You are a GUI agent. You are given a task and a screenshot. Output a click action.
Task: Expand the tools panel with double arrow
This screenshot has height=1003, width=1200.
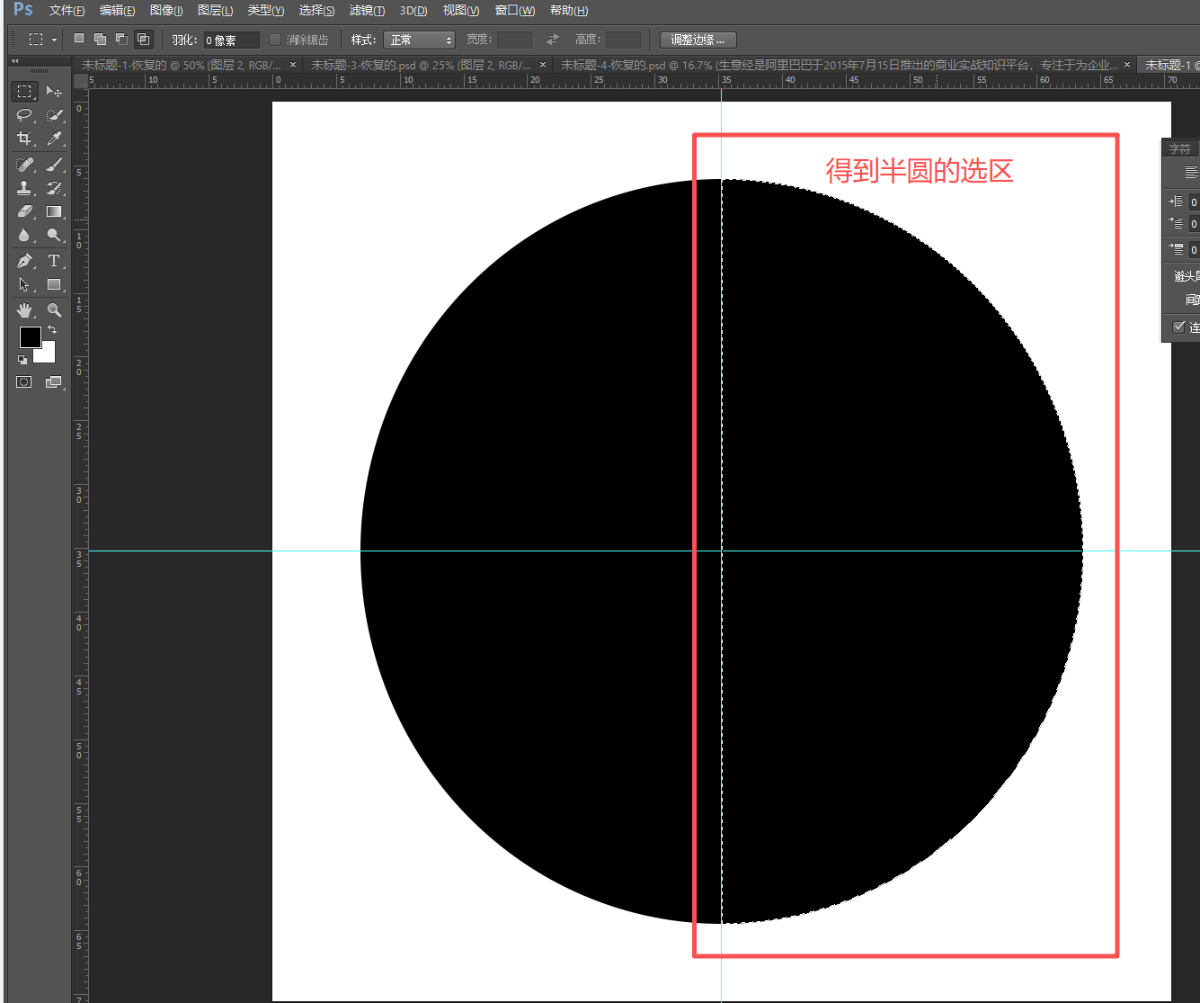click(x=15, y=62)
